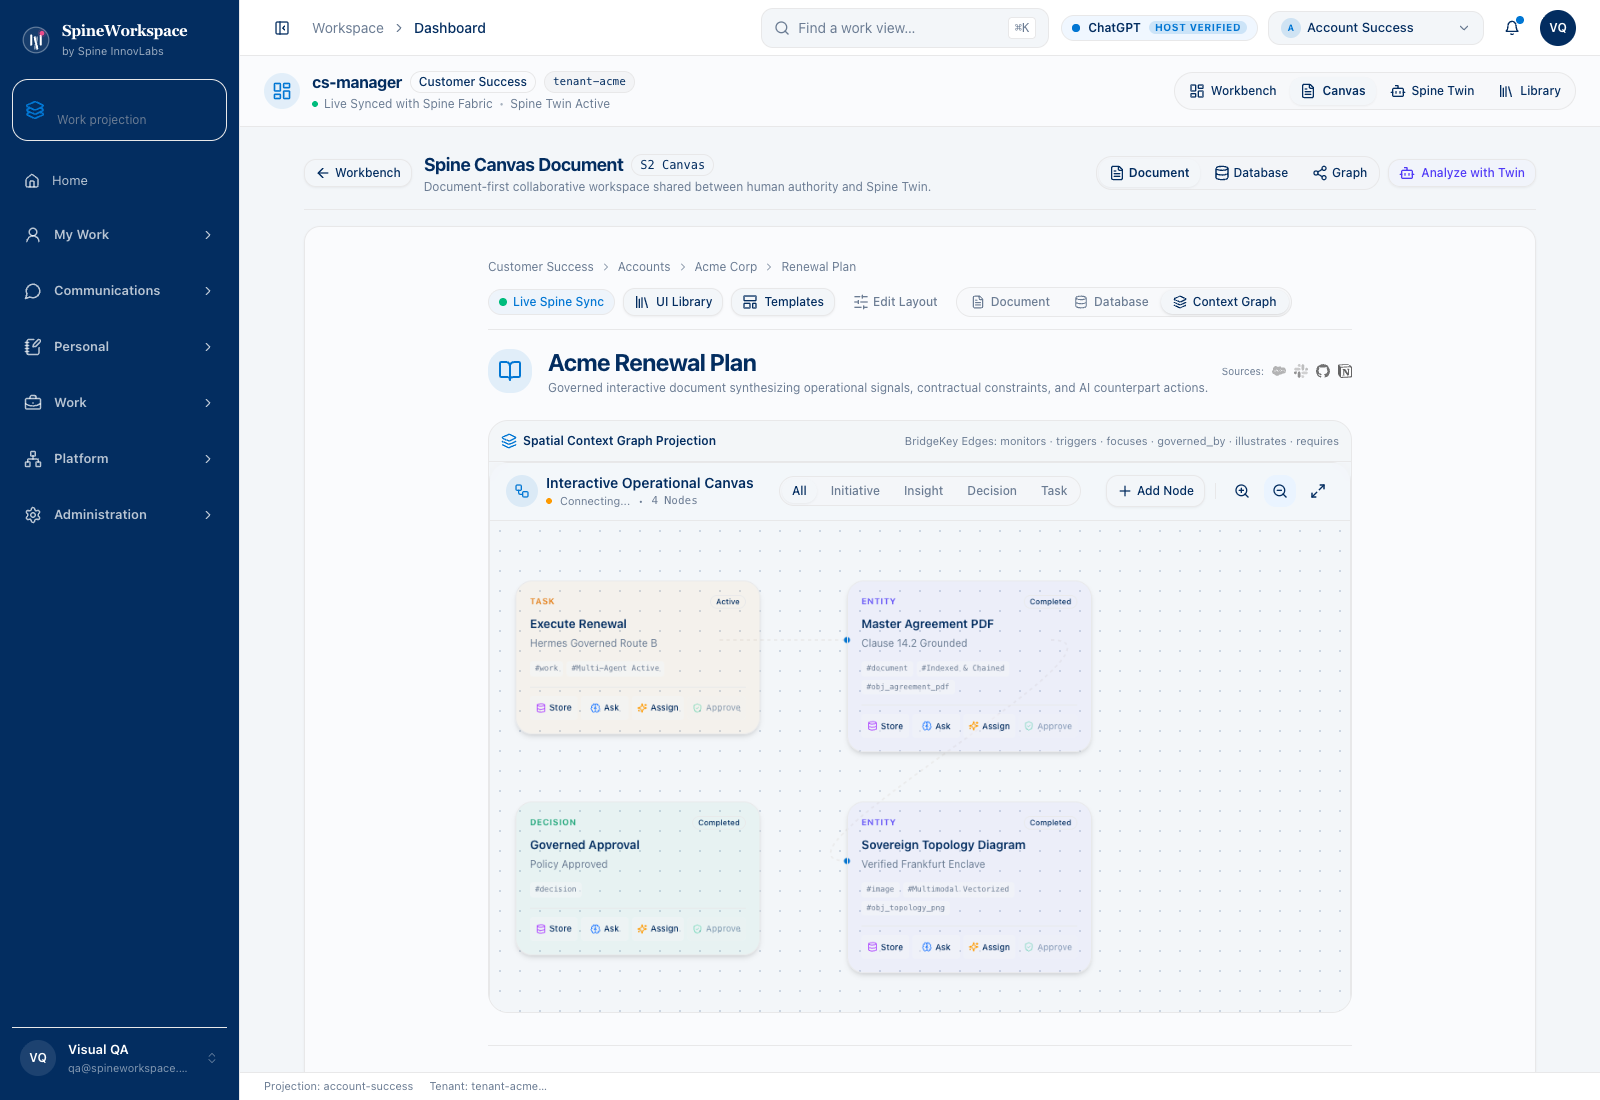Go back via Workbench button
1600x1100 pixels.
[x=358, y=173]
